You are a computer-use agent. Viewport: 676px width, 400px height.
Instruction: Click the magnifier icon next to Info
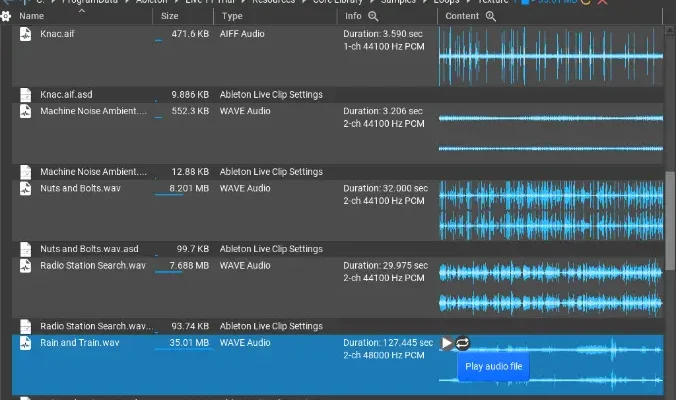coord(373,17)
